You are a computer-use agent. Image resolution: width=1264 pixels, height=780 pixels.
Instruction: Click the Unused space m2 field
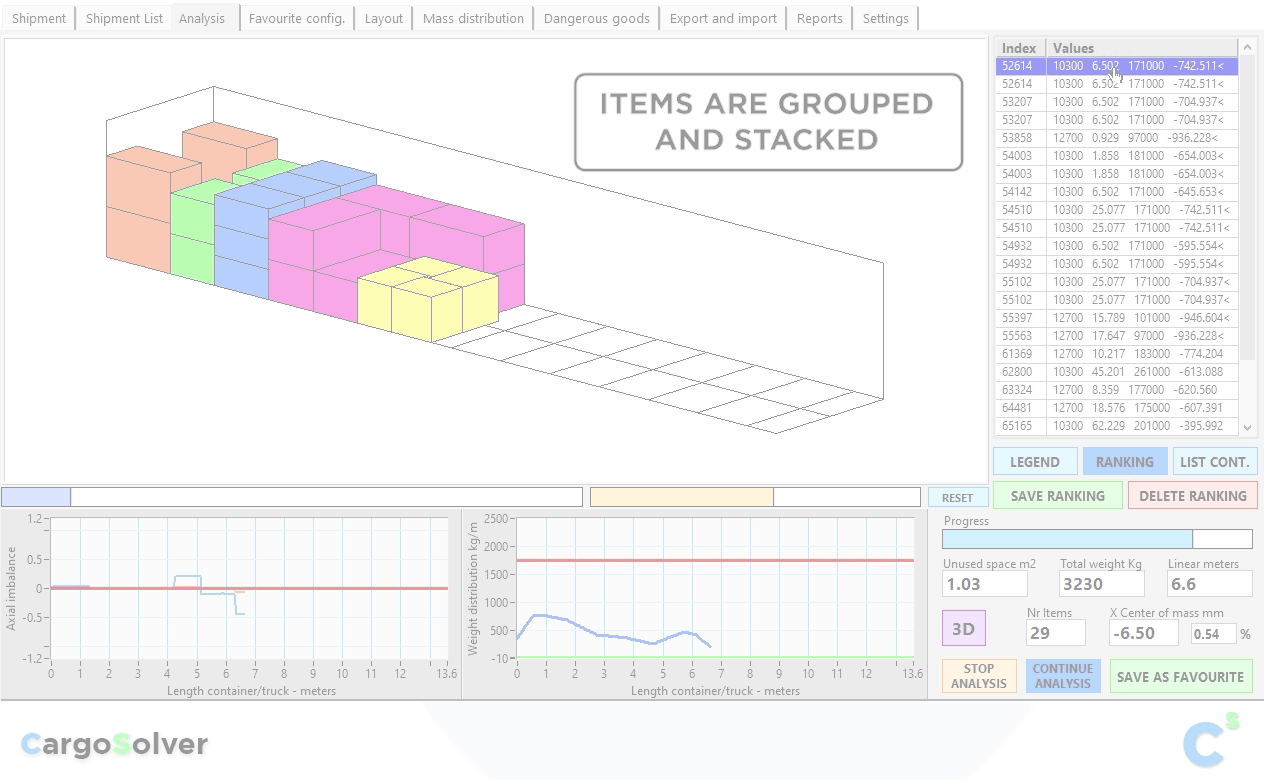(984, 584)
